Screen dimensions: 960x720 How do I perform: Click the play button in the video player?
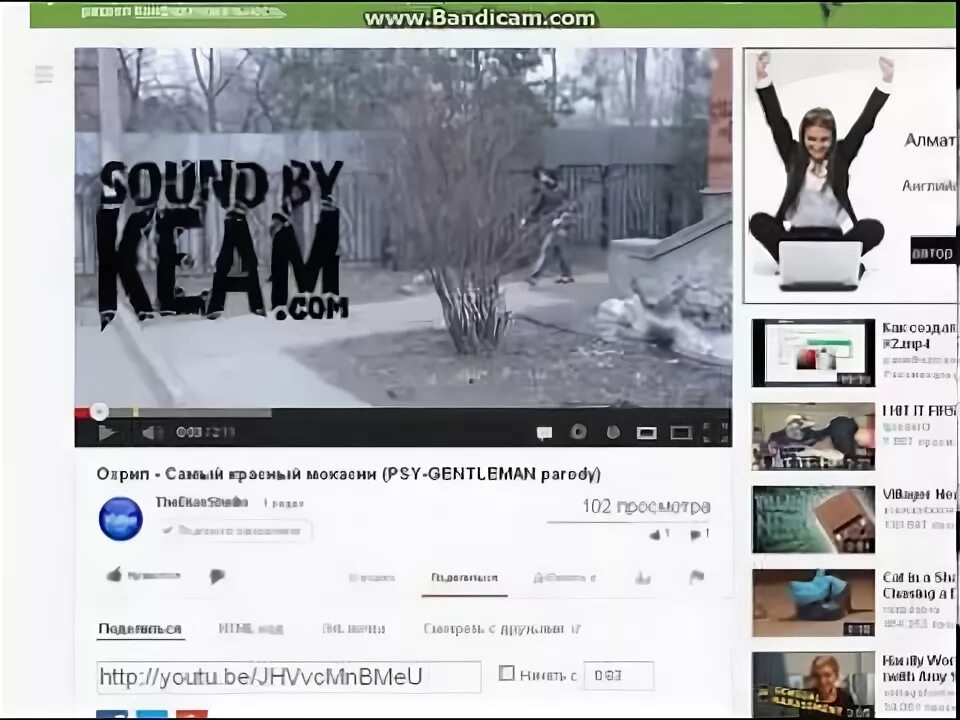(107, 433)
